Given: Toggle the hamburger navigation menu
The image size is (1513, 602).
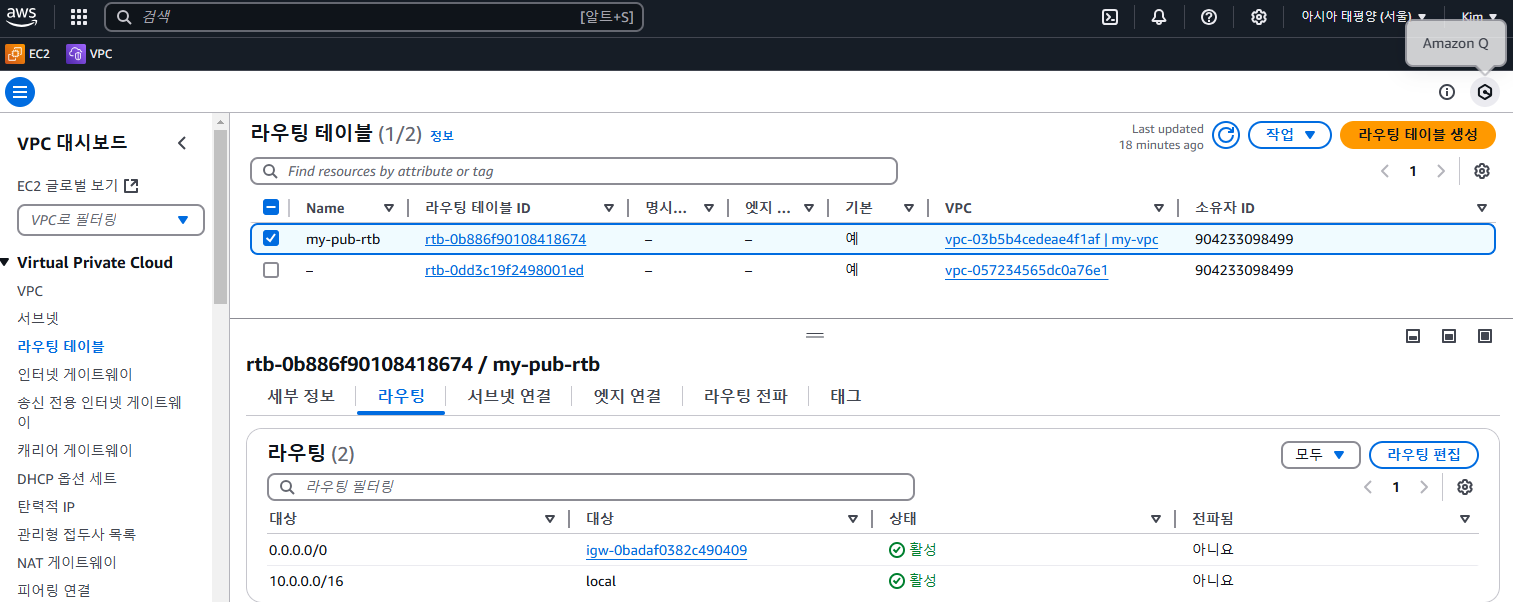Looking at the screenshot, I should click(20, 92).
